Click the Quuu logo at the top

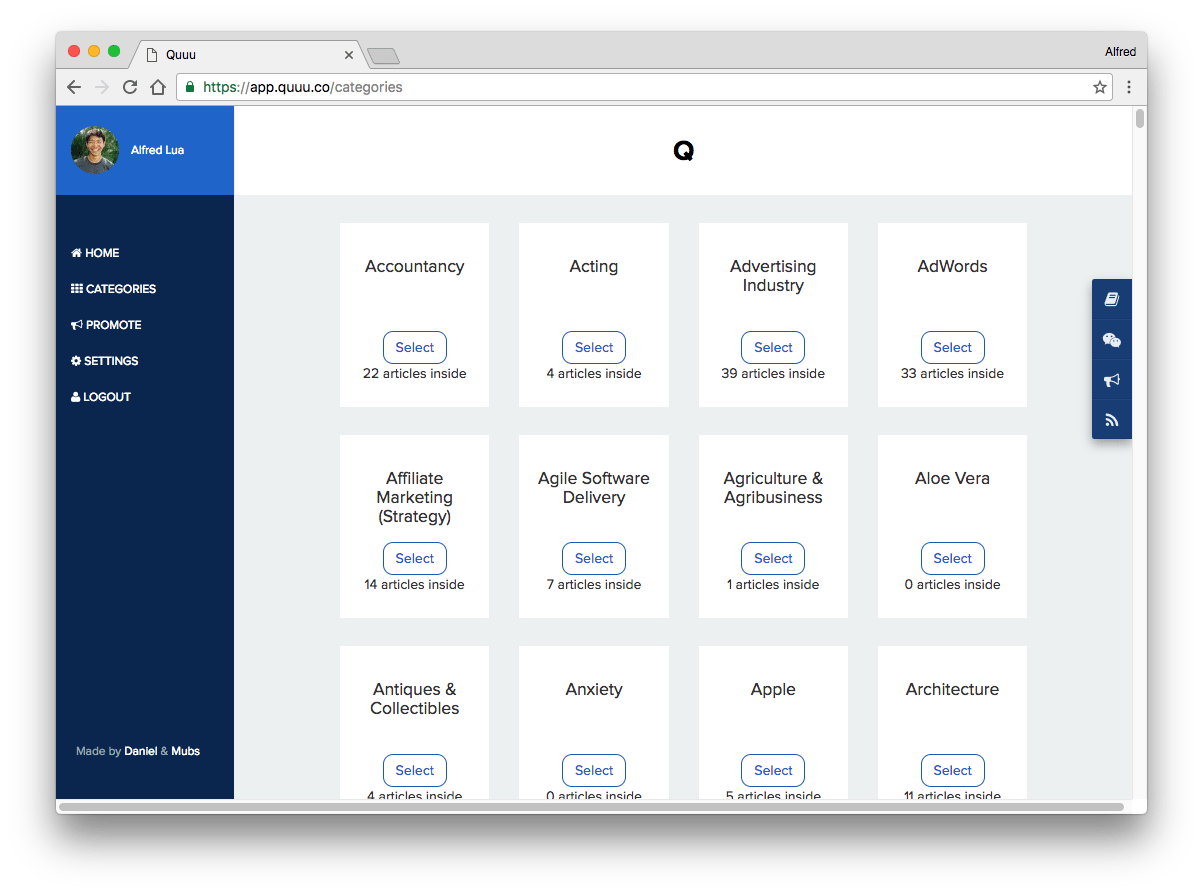pyautogui.click(x=683, y=150)
